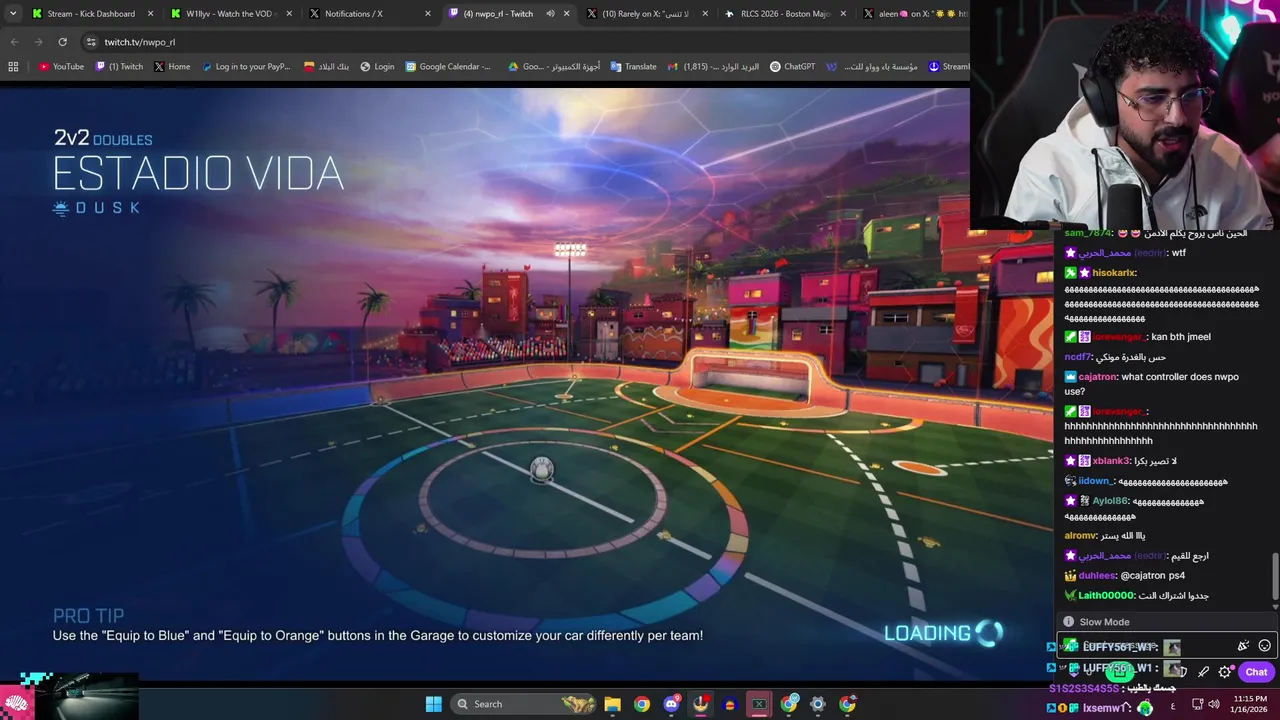Screen dimensions: 1280x720
Task: Close the Stream - Kick Dashboard tab
Action: (150, 14)
